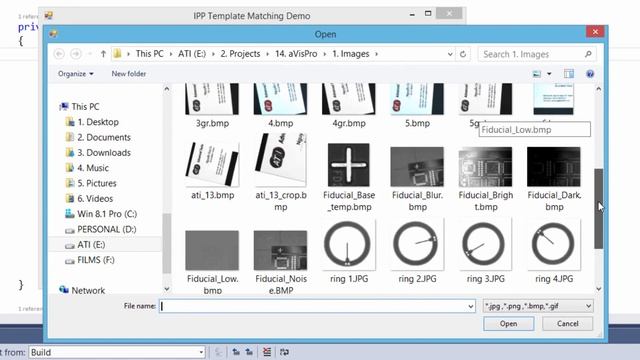640x360 pixels.
Task: Go forward with the Forward arrow
Action: tap(76, 54)
